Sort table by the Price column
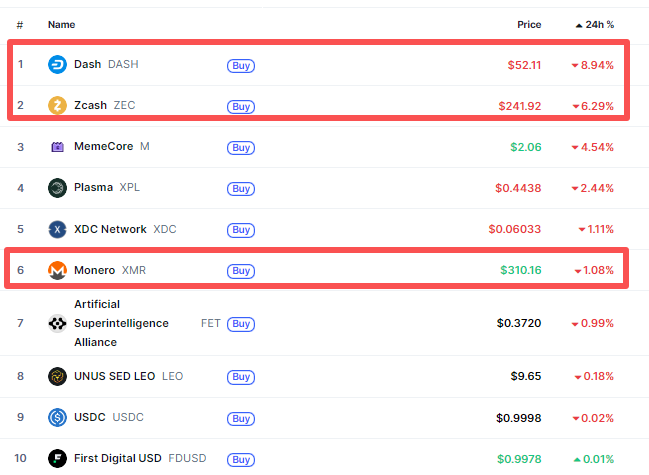 [529, 24]
